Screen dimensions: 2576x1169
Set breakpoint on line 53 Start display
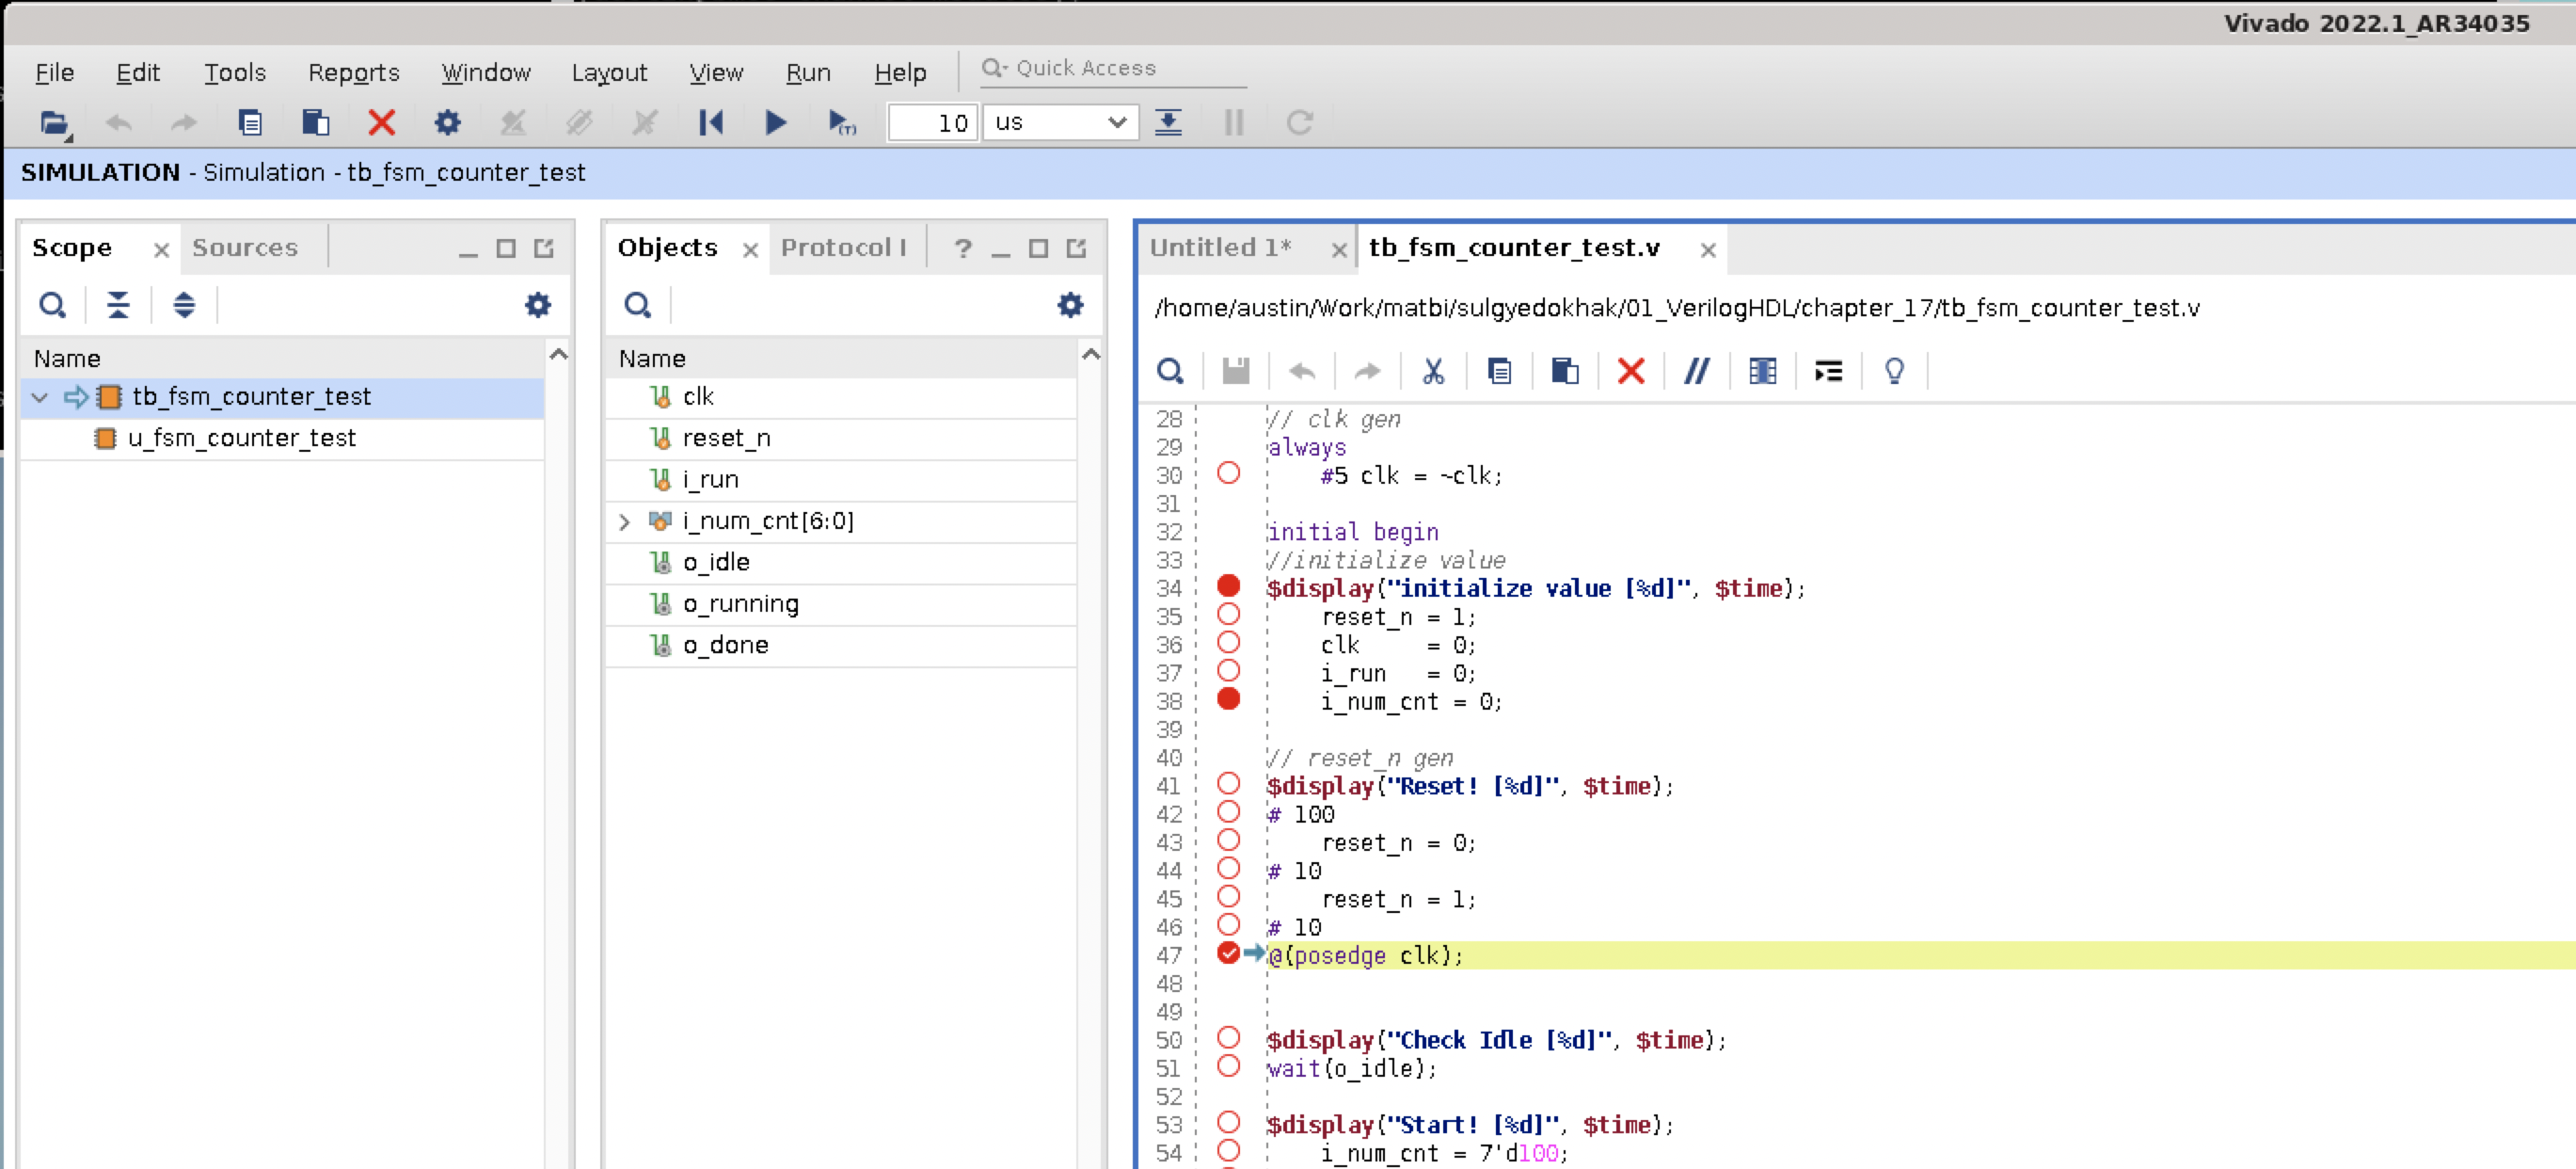coord(1228,1122)
